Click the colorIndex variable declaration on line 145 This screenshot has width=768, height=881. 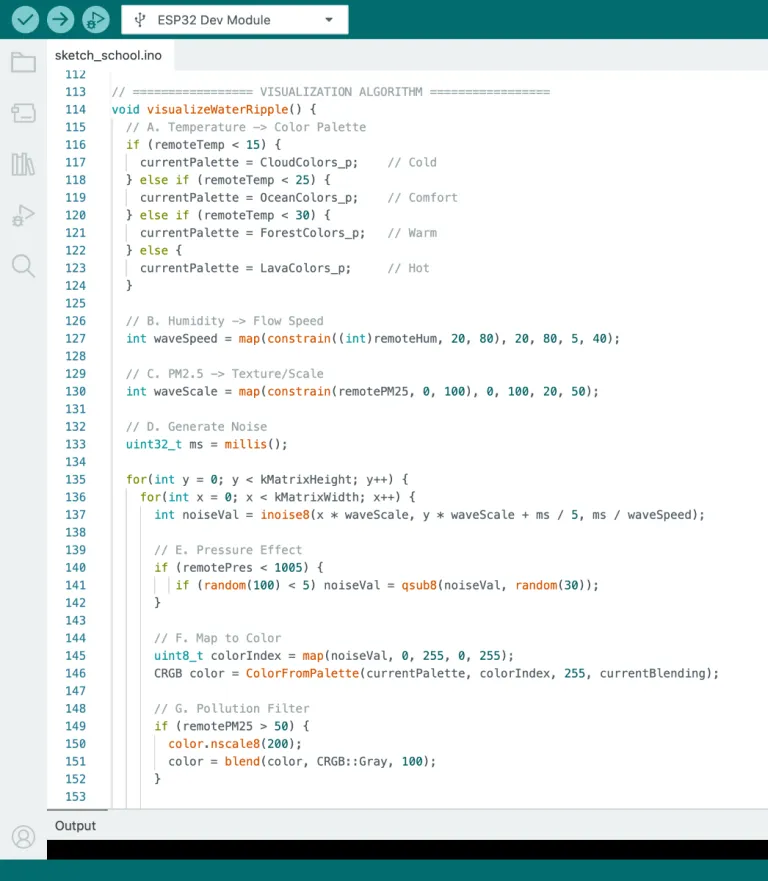[x=246, y=656]
